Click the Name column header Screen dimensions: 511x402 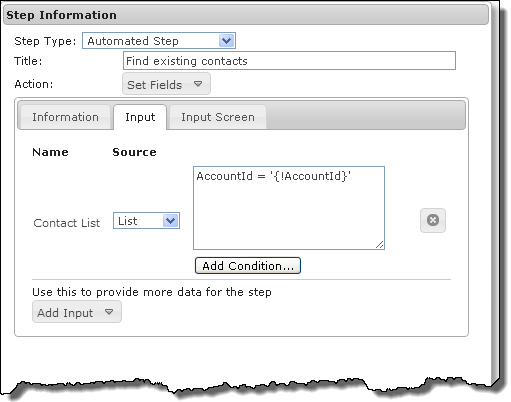50,152
